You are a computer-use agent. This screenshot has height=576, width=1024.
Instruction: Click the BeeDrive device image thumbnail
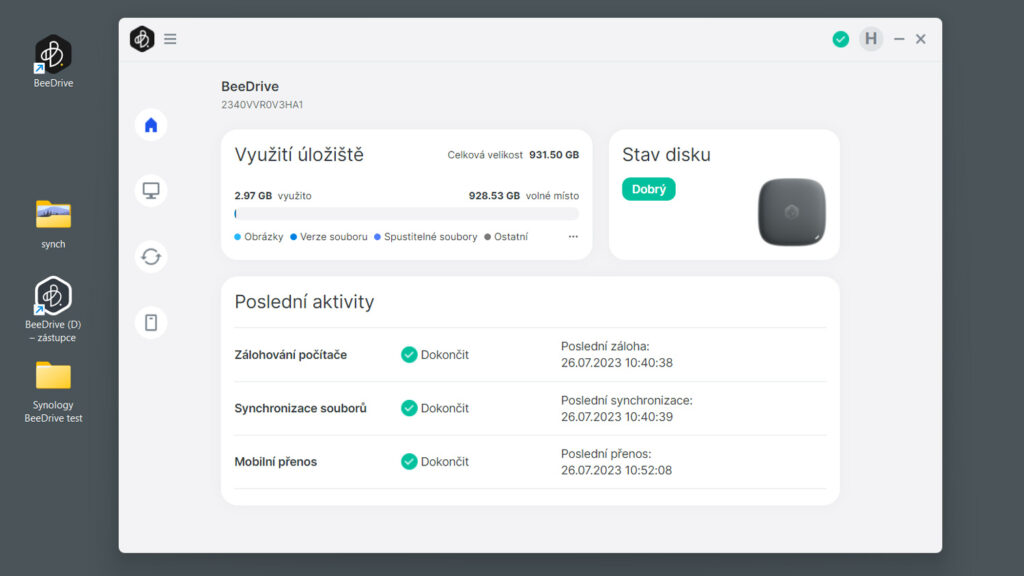[x=791, y=211]
